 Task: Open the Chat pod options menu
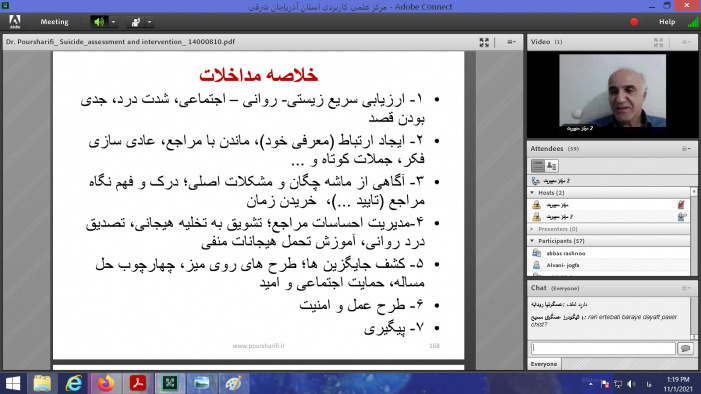[x=686, y=288]
